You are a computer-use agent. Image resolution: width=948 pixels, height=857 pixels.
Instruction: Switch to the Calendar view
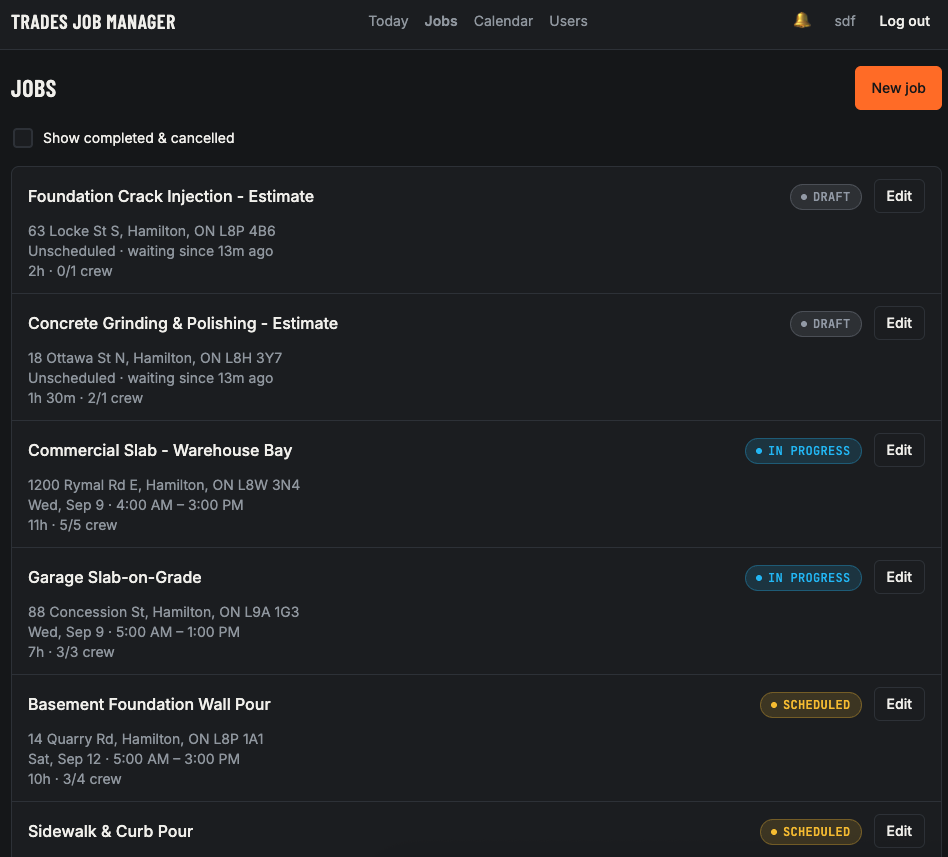tap(503, 21)
